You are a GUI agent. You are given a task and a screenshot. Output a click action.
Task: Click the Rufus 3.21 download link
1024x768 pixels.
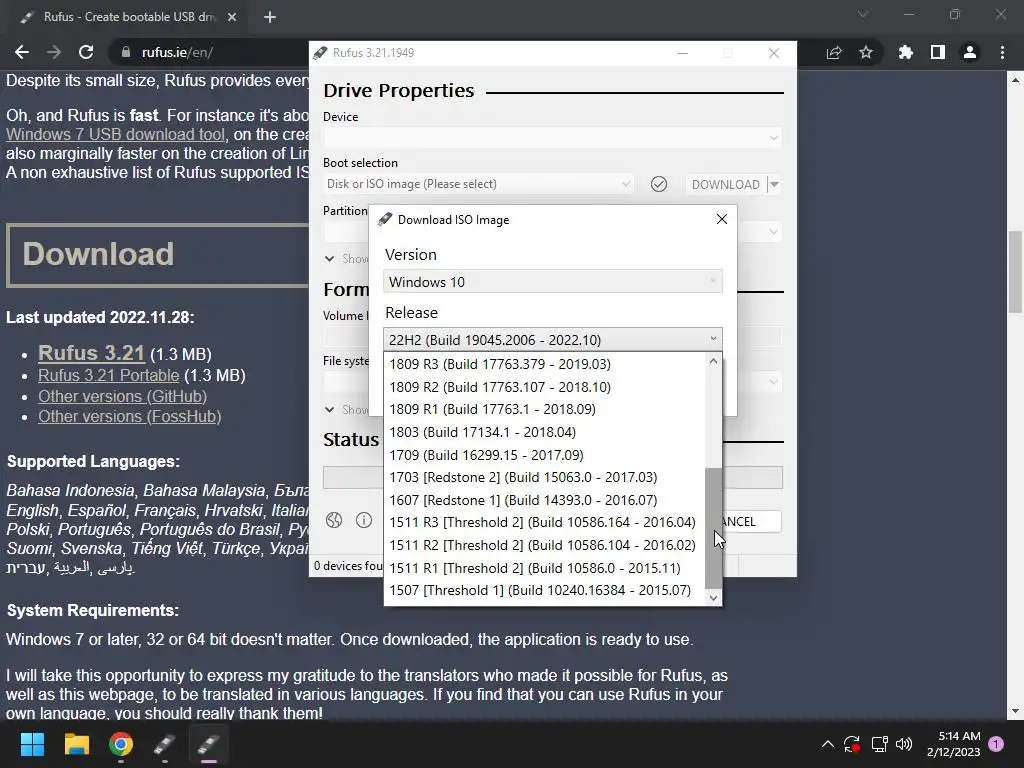pos(91,353)
